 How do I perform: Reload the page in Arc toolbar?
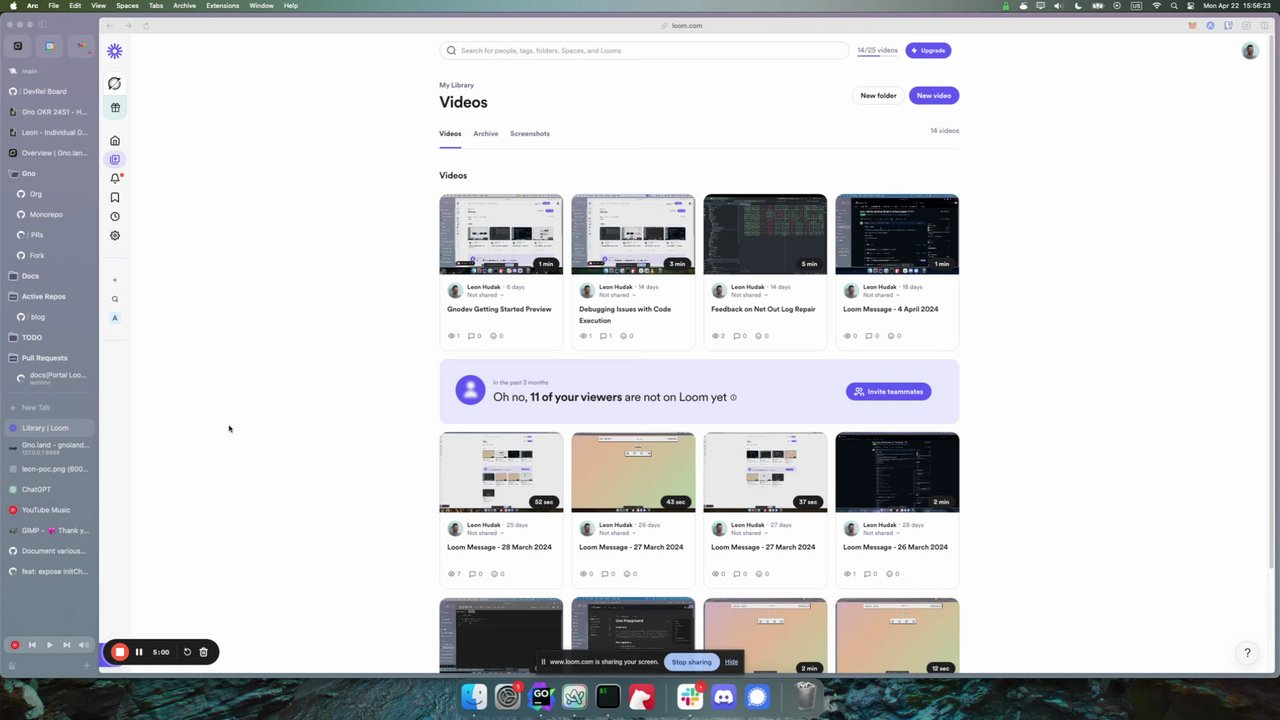click(x=146, y=26)
